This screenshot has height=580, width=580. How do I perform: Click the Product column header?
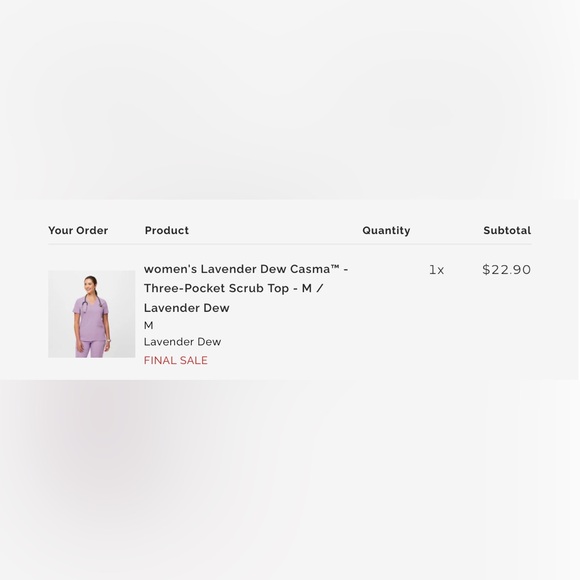167,230
